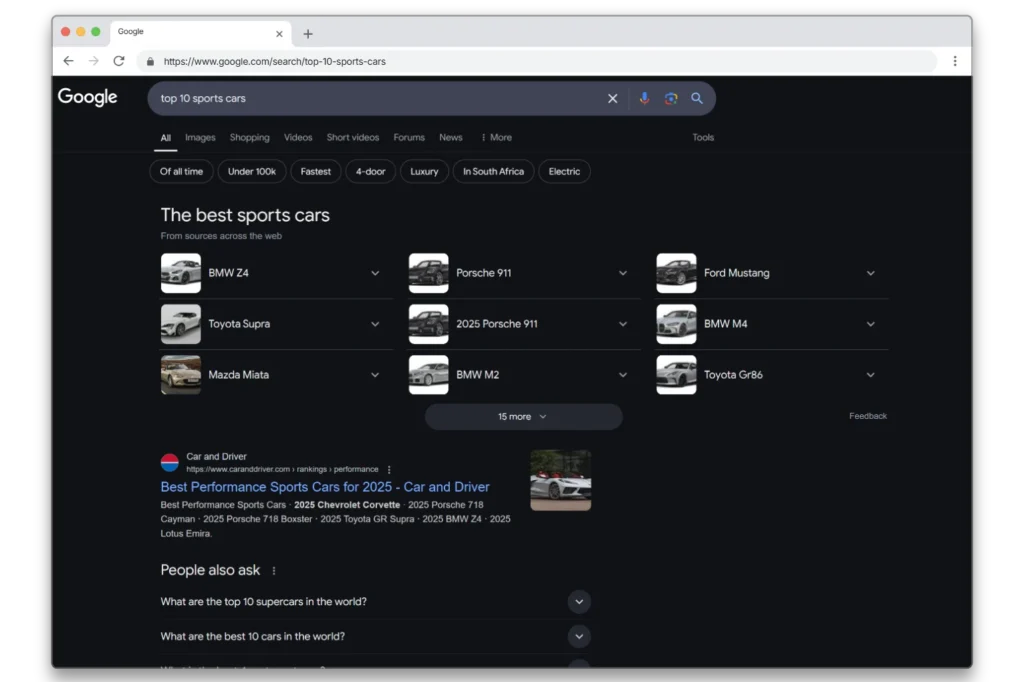Reload the current page
1024x682 pixels.
coord(118,61)
